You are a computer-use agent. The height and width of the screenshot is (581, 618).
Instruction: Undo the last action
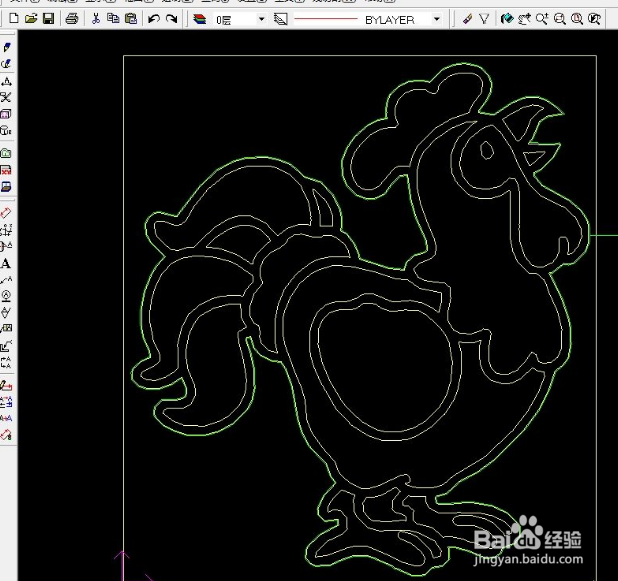154,19
